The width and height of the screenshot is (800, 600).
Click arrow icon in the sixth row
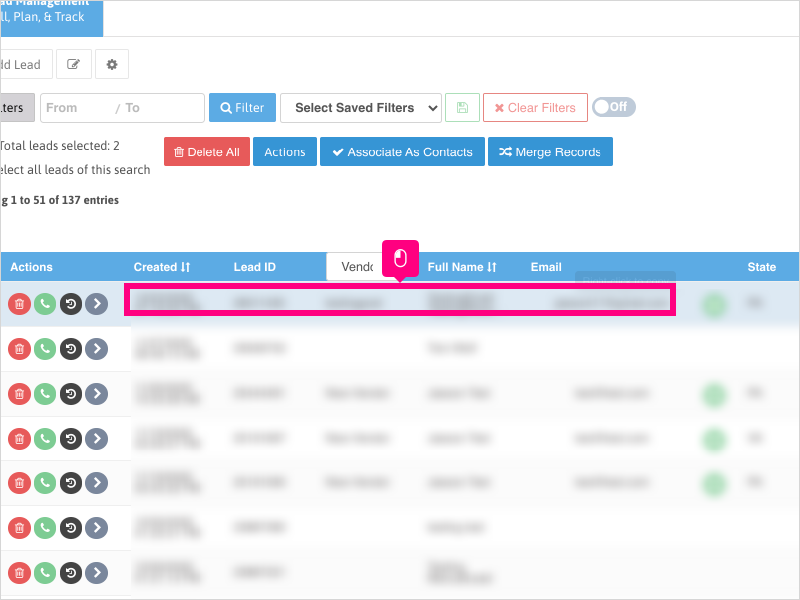click(96, 528)
